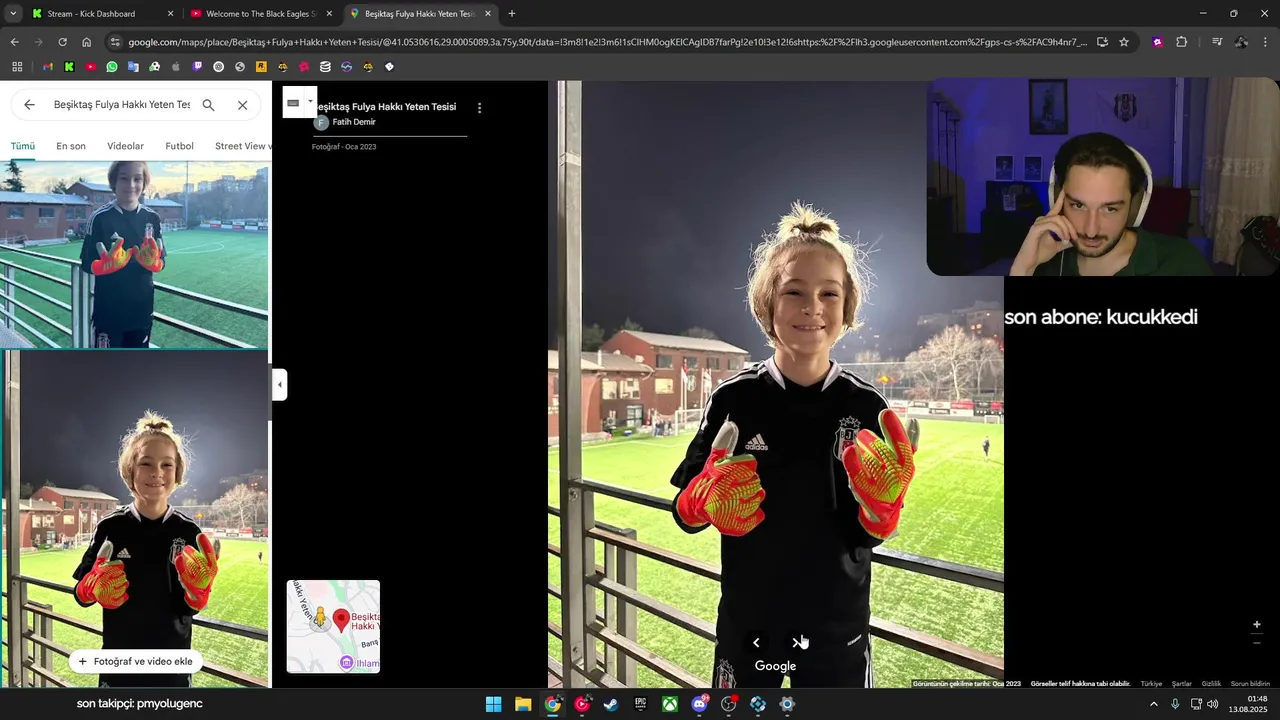1280x720 pixels.
Task: Clear the Maps search box
Action: pyautogui.click(x=242, y=105)
